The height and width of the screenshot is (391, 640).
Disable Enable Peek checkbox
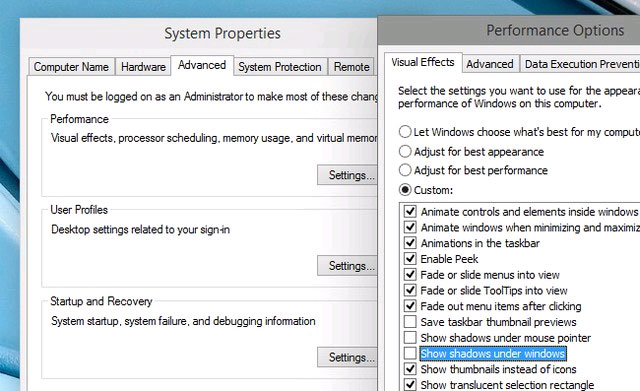(410, 258)
